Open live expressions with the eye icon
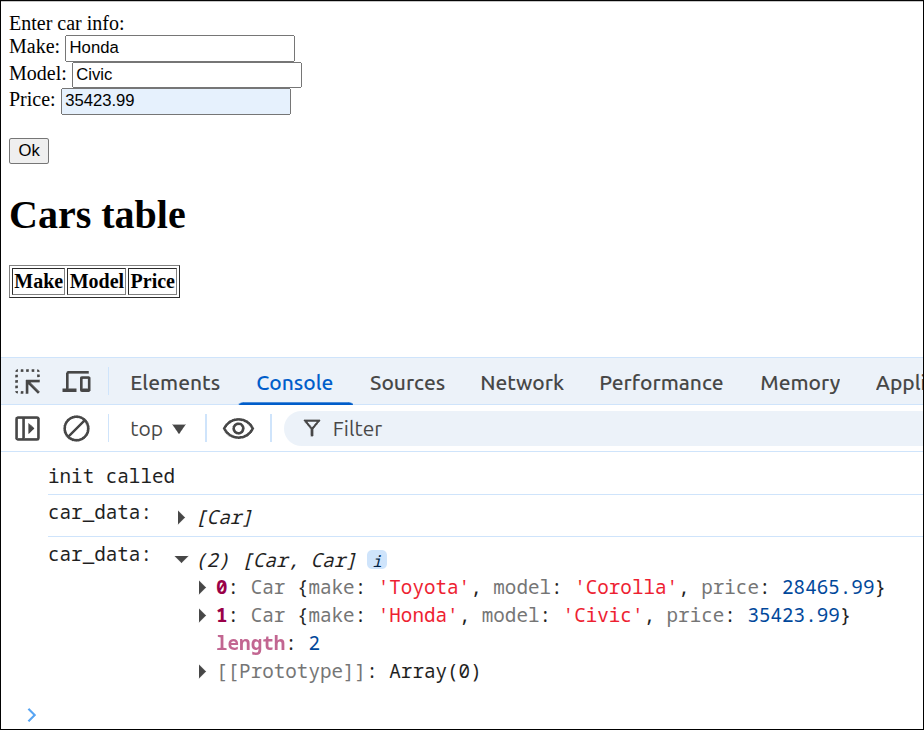This screenshot has width=924, height=730. tap(238, 428)
